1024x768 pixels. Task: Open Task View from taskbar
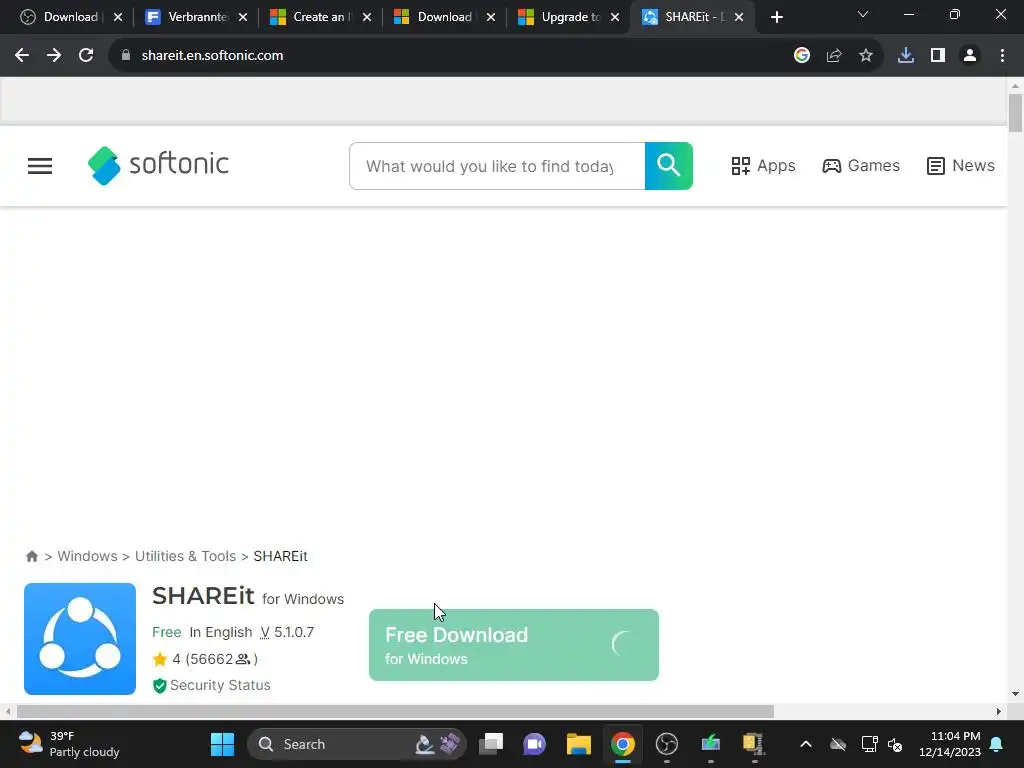pos(491,744)
